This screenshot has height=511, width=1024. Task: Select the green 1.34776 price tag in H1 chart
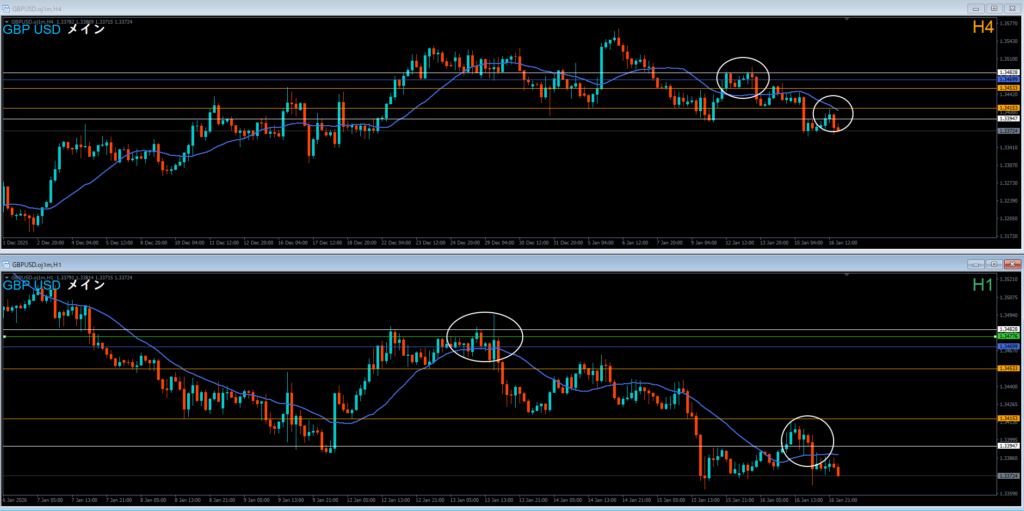tap(1007, 336)
